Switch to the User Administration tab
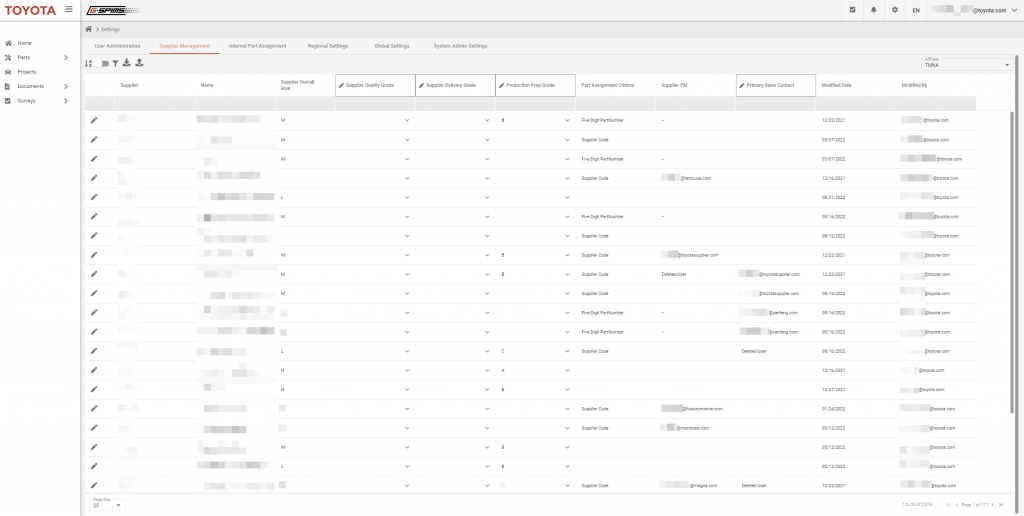 pyautogui.click(x=118, y=46)
